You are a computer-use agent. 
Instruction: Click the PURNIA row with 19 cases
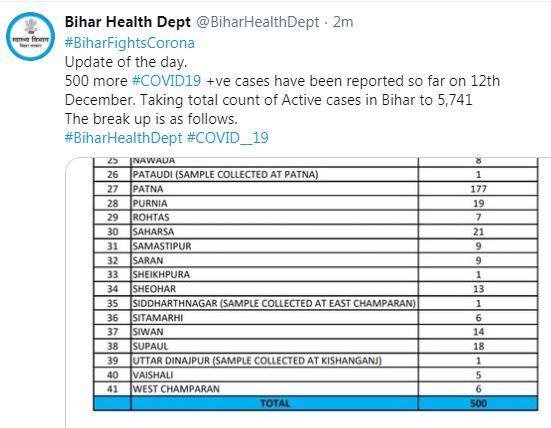point(316,203)
